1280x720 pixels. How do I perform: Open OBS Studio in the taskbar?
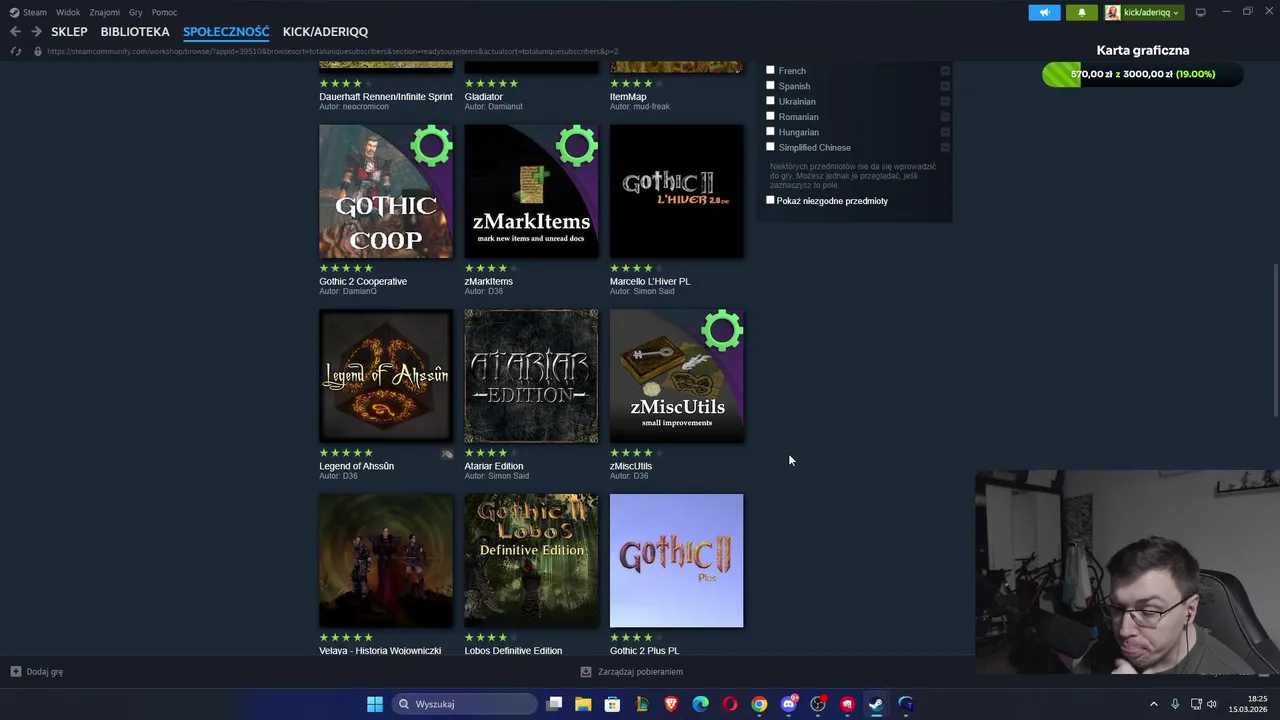(818, 704)
